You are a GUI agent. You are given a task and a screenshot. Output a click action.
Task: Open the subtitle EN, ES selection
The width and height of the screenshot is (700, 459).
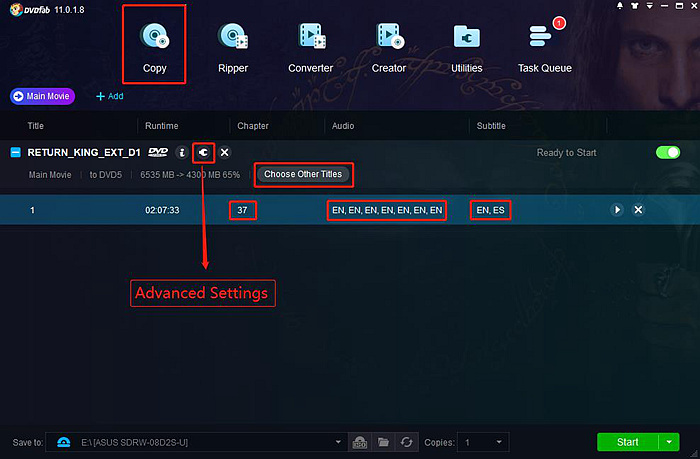(490, 210)
